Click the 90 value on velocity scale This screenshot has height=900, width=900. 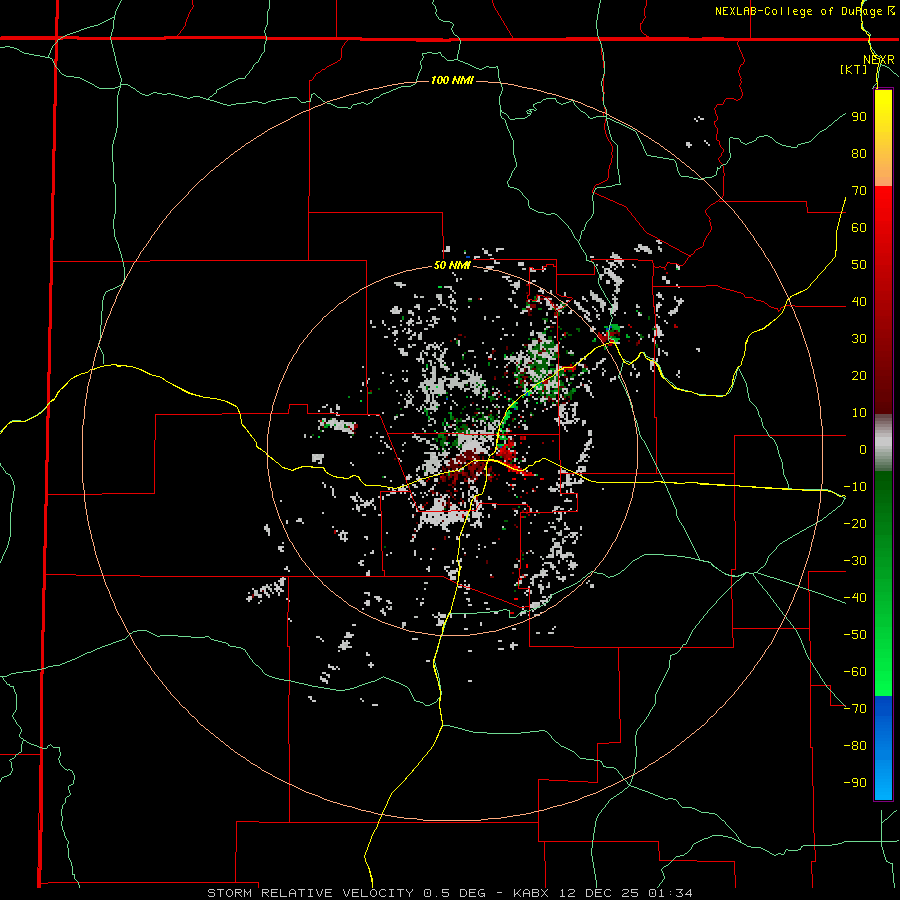(x=859, y=117)
